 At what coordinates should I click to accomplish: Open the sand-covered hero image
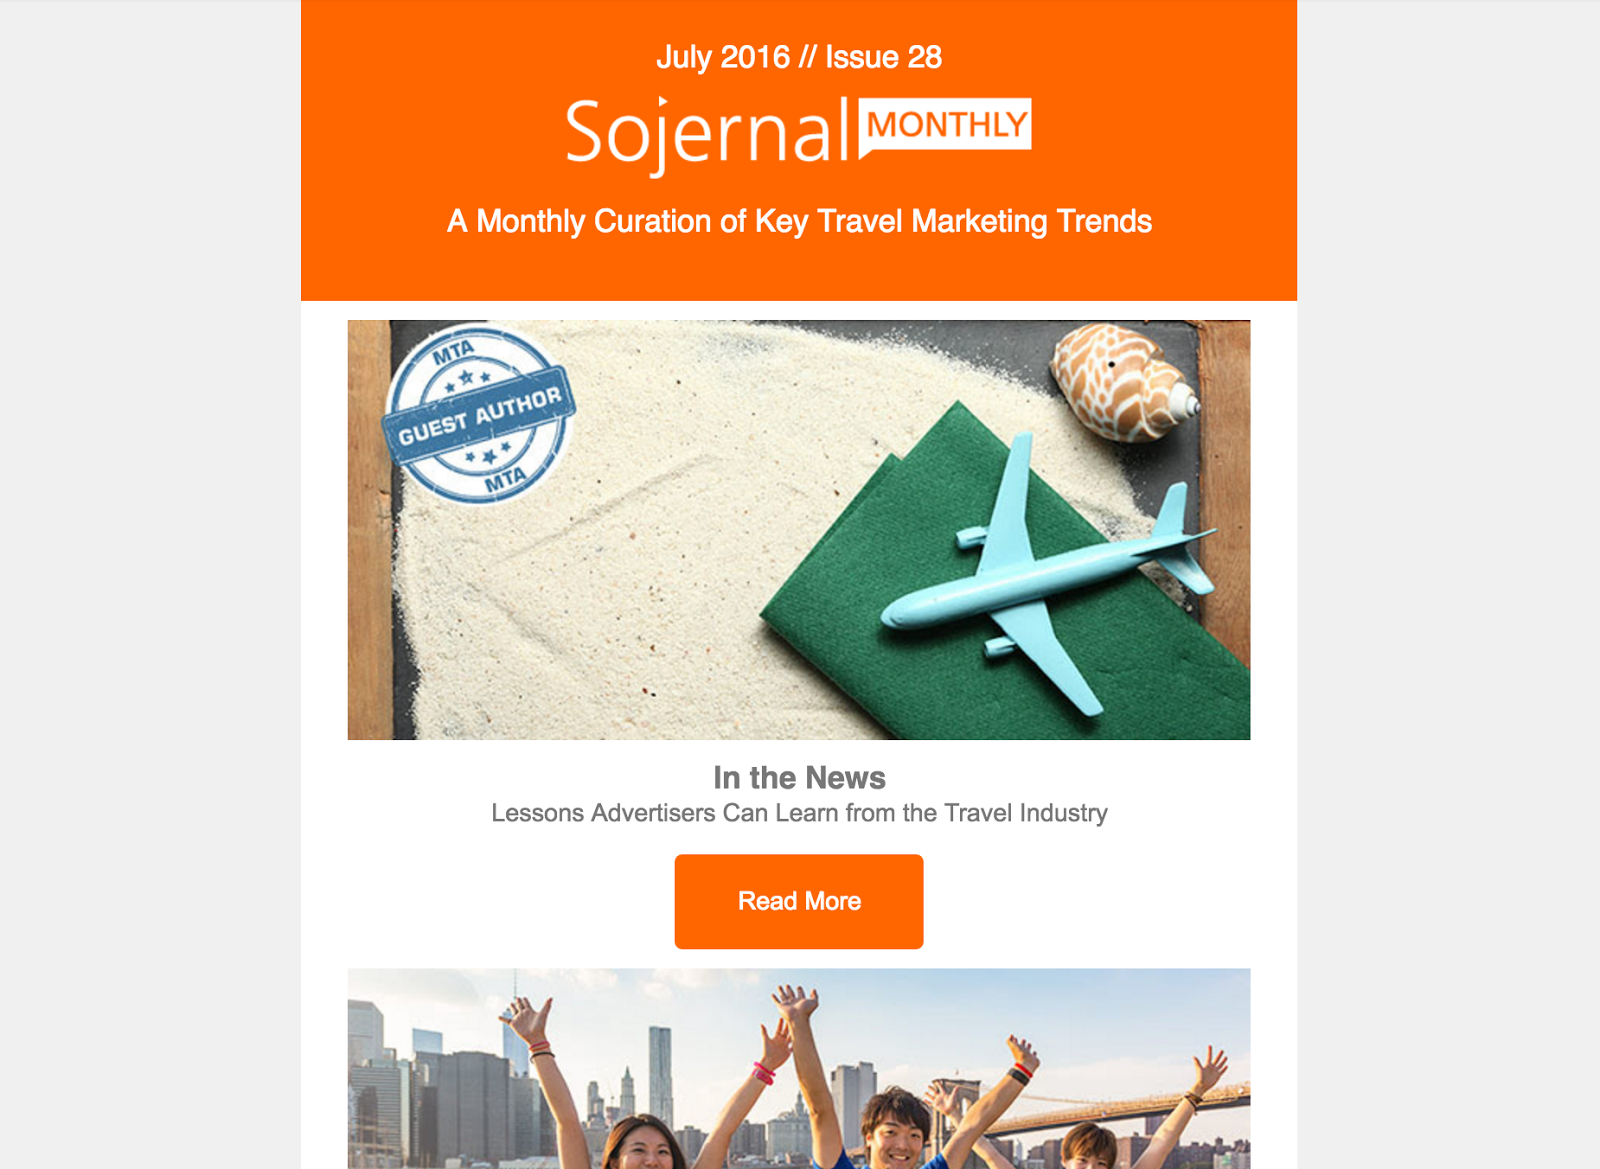tap(799, 530)
